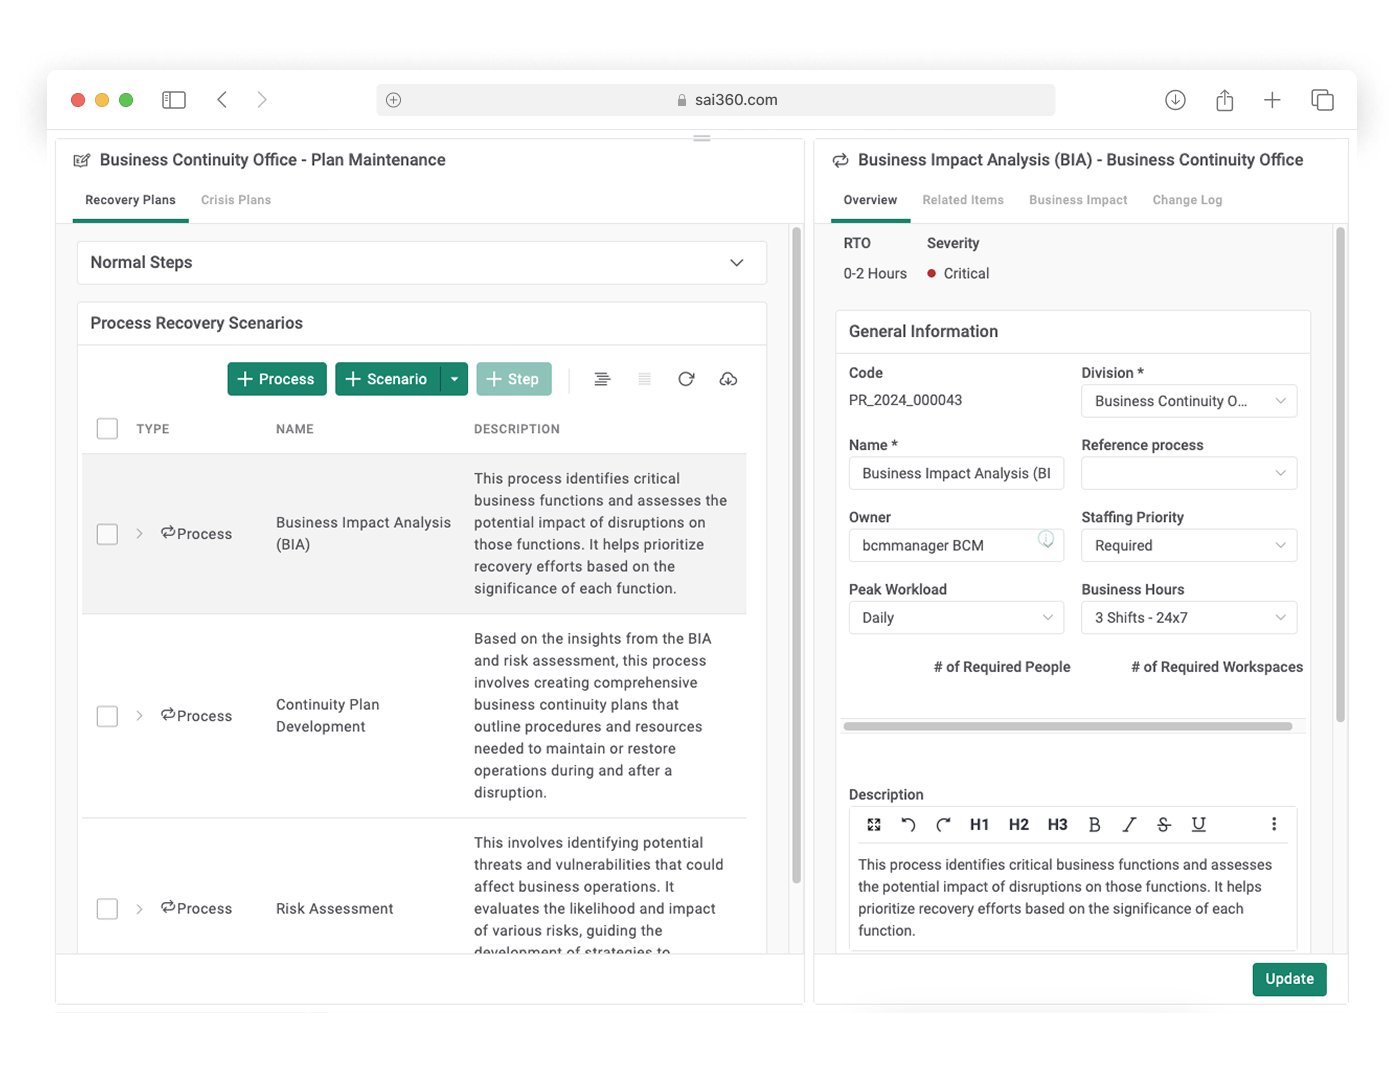Click the add Step button
The width and height of the screenshot is (1400, 1080).
coord(514,379)
